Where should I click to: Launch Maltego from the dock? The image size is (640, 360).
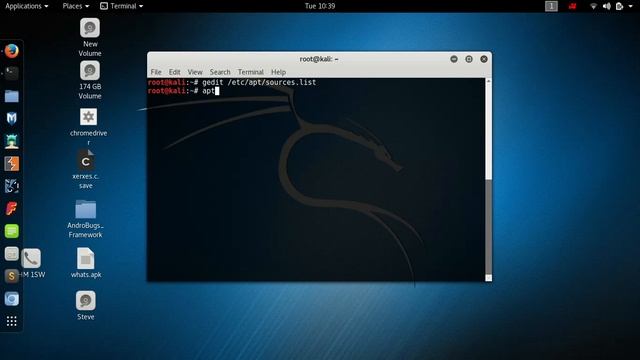click(x=11, y=186)
